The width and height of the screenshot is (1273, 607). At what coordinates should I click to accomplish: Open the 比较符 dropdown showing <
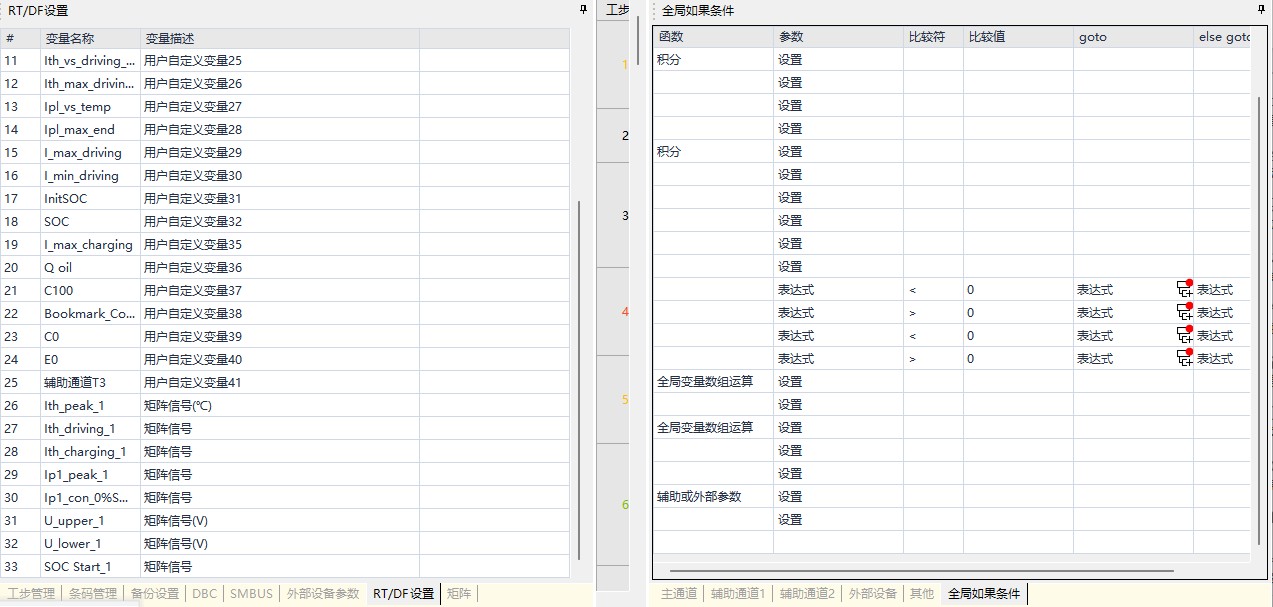tap(930, 289)
